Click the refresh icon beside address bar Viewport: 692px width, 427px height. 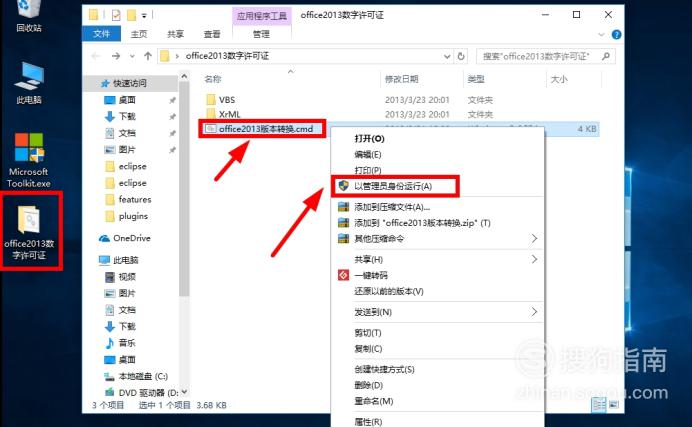click(461, 56)
